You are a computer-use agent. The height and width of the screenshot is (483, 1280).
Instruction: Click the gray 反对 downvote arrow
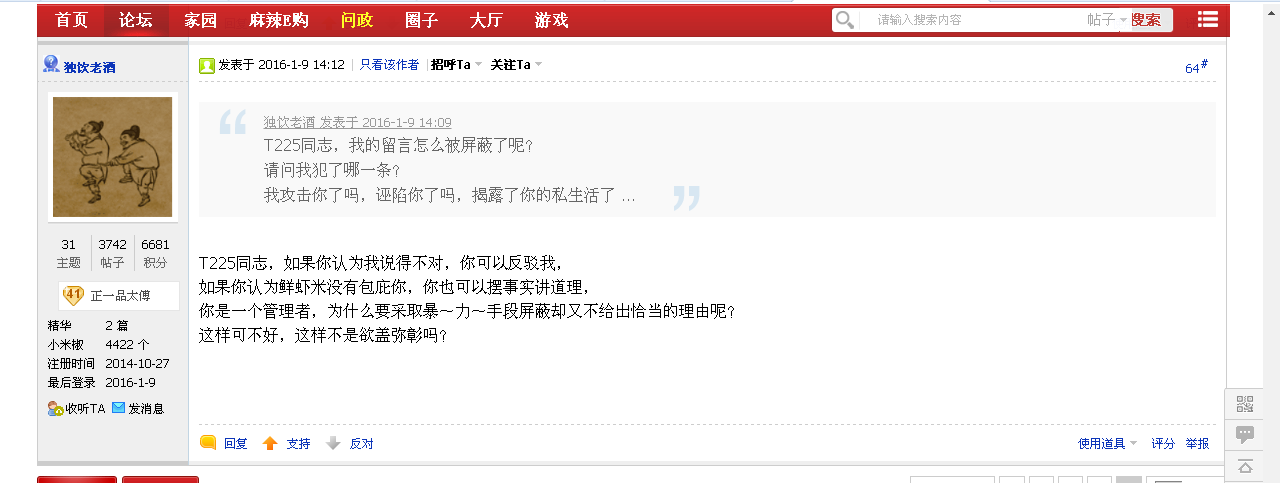pyautogui.click(x=334, y=443)
